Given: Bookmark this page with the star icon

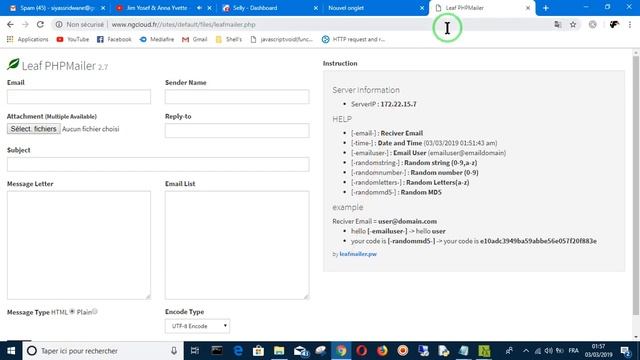Looking at the screenshot, I should tap(573, 24).
